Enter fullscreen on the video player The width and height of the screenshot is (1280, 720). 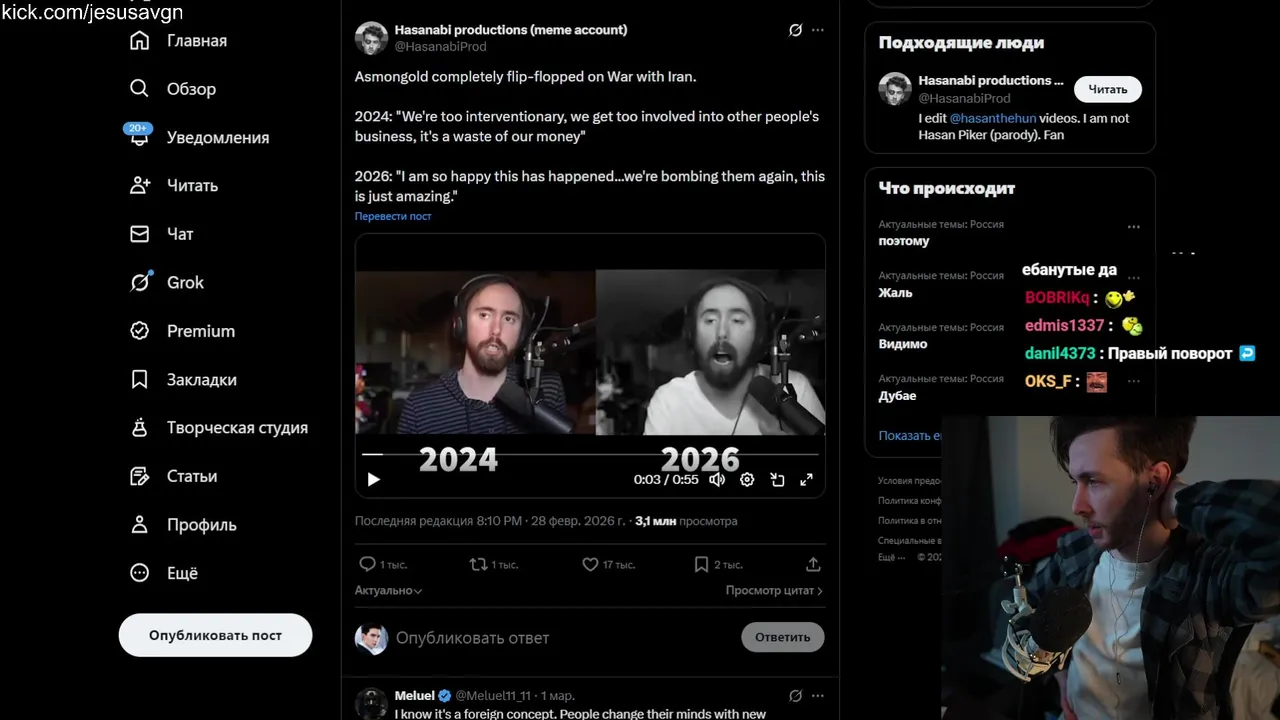click(x=806, y=480)
